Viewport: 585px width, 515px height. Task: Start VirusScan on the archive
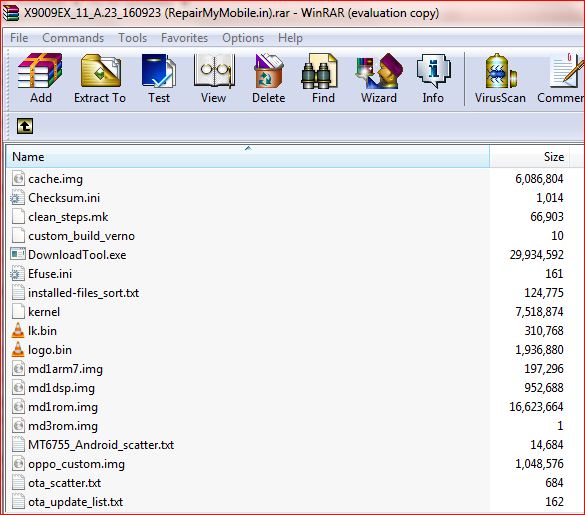pos(500,78)
